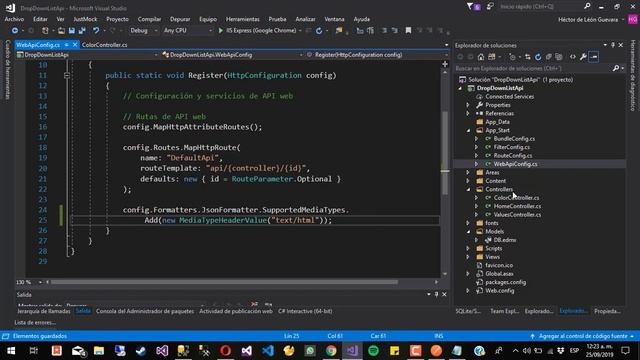Open the Archivo menu
Screen dimensions: 640x360
14,19
